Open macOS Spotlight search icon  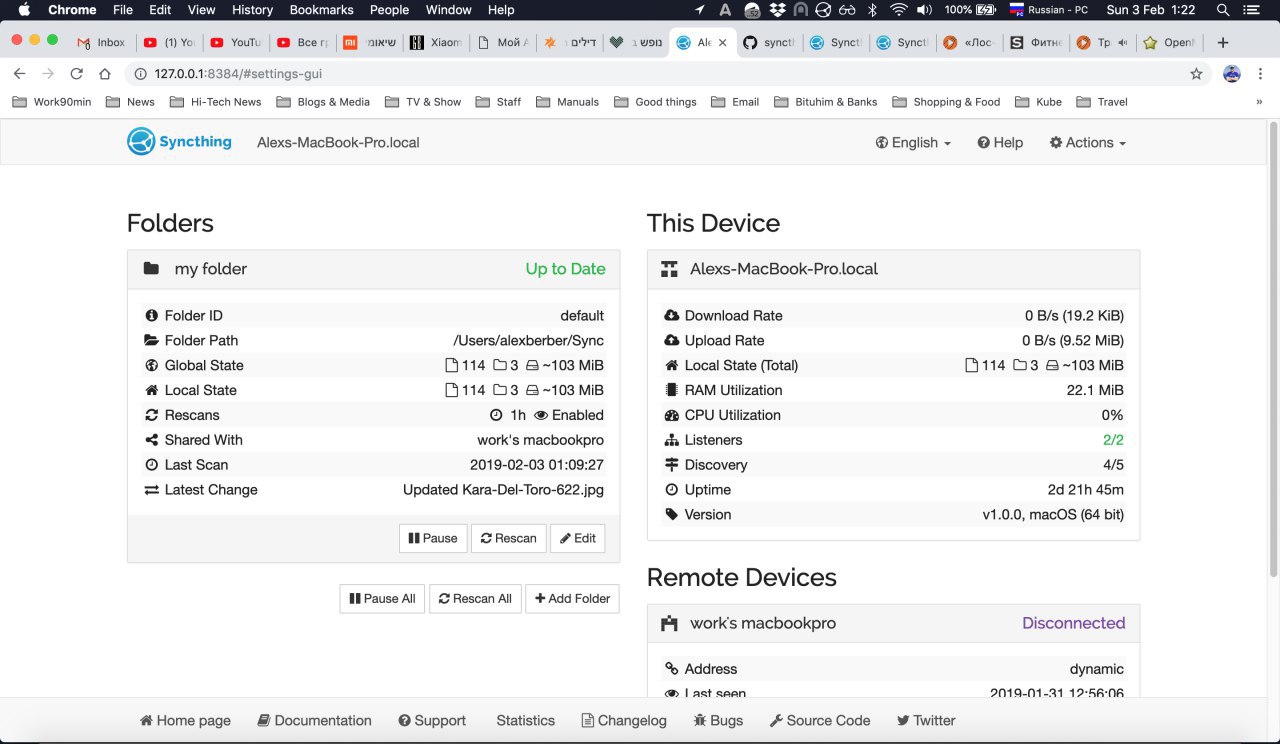1223,10
